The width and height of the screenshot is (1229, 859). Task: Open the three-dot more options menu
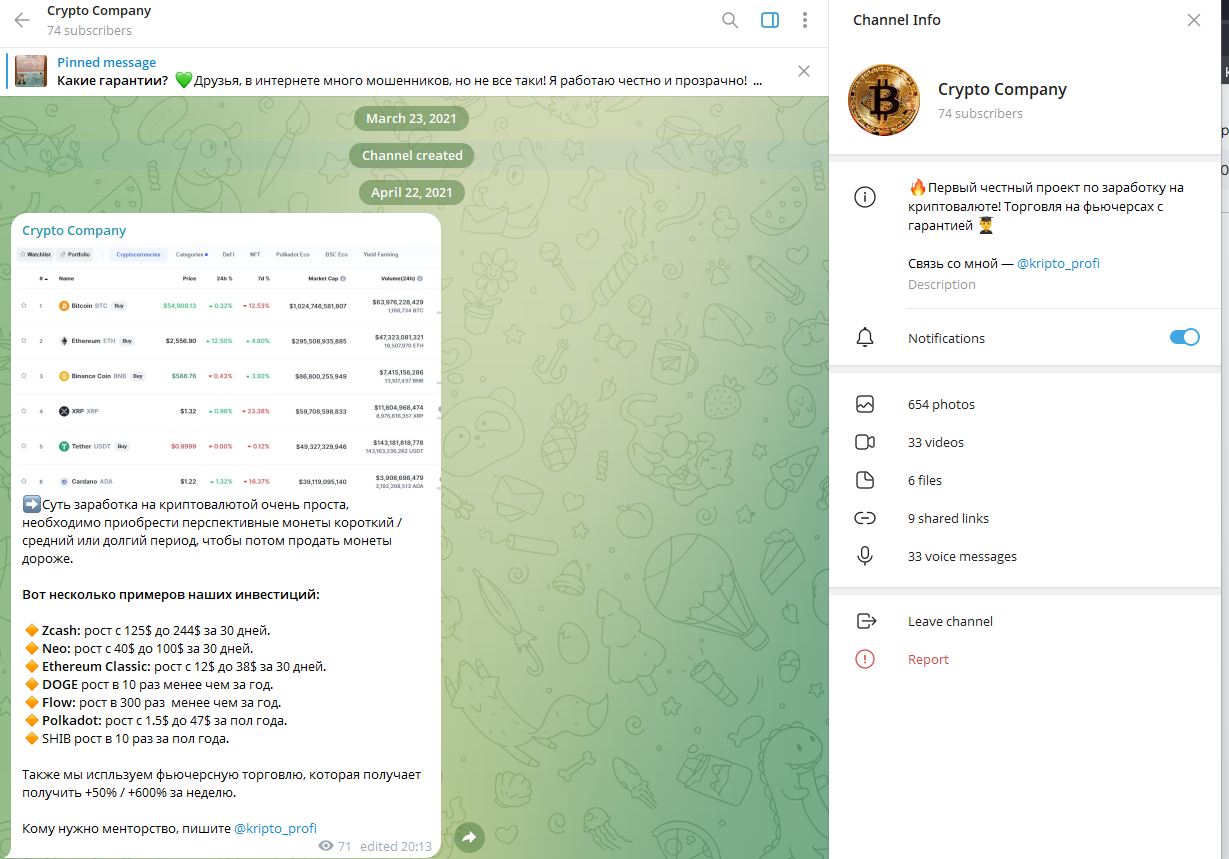tap(805, 20)
